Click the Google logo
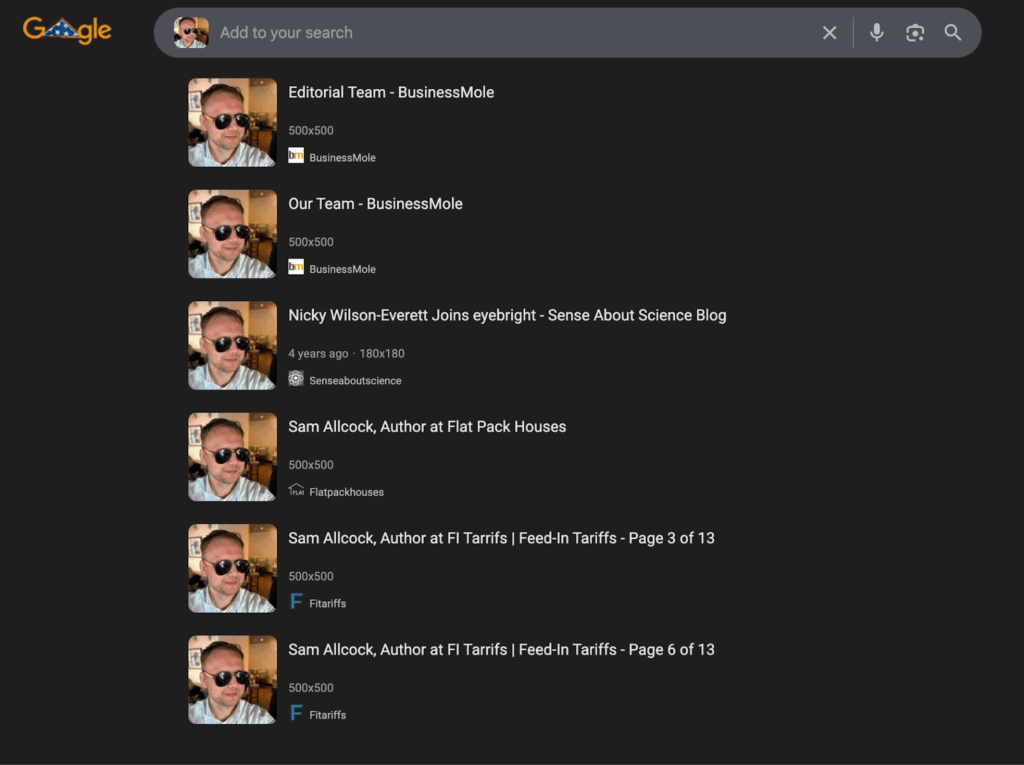This screenshot has height=765, width=1024. [x=67, y=30]
